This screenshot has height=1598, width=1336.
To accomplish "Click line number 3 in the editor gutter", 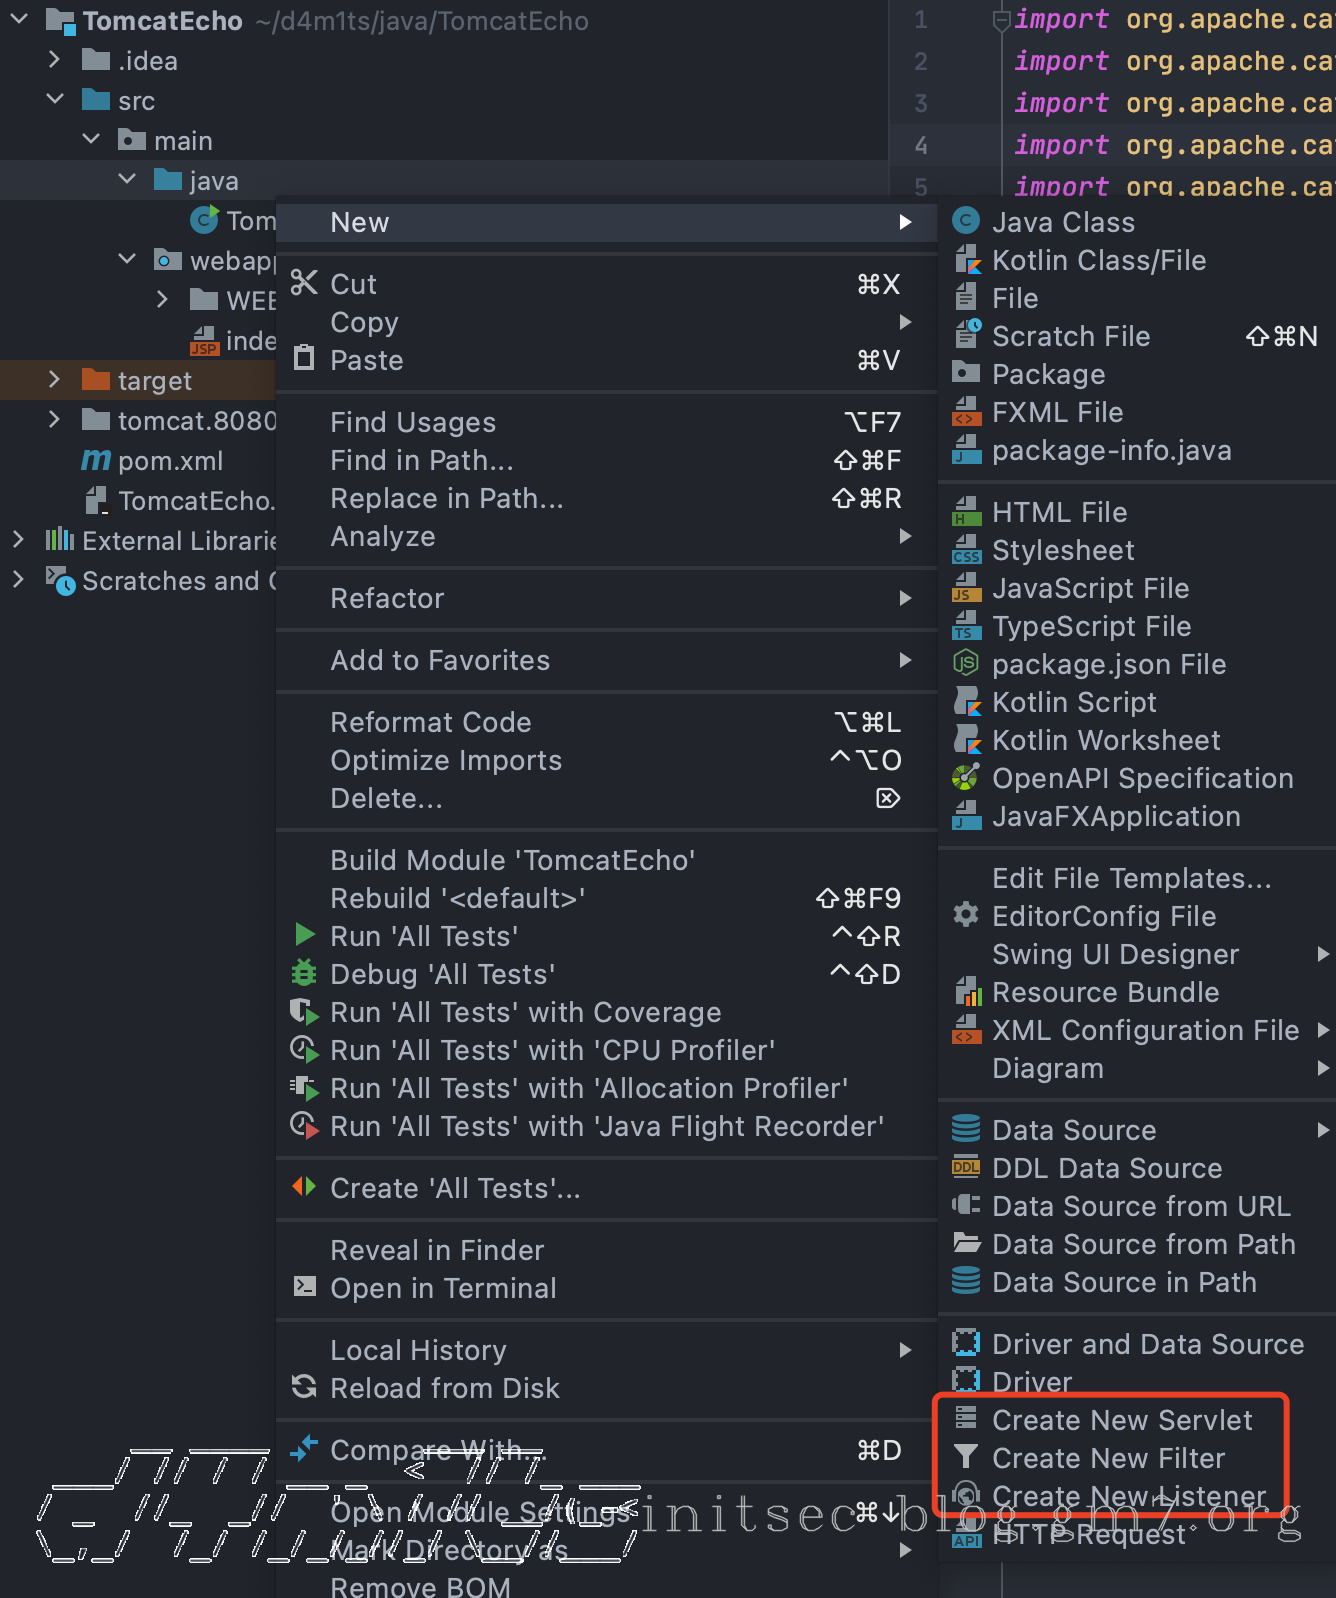I will pyautogui.click(x=921, y=103).
